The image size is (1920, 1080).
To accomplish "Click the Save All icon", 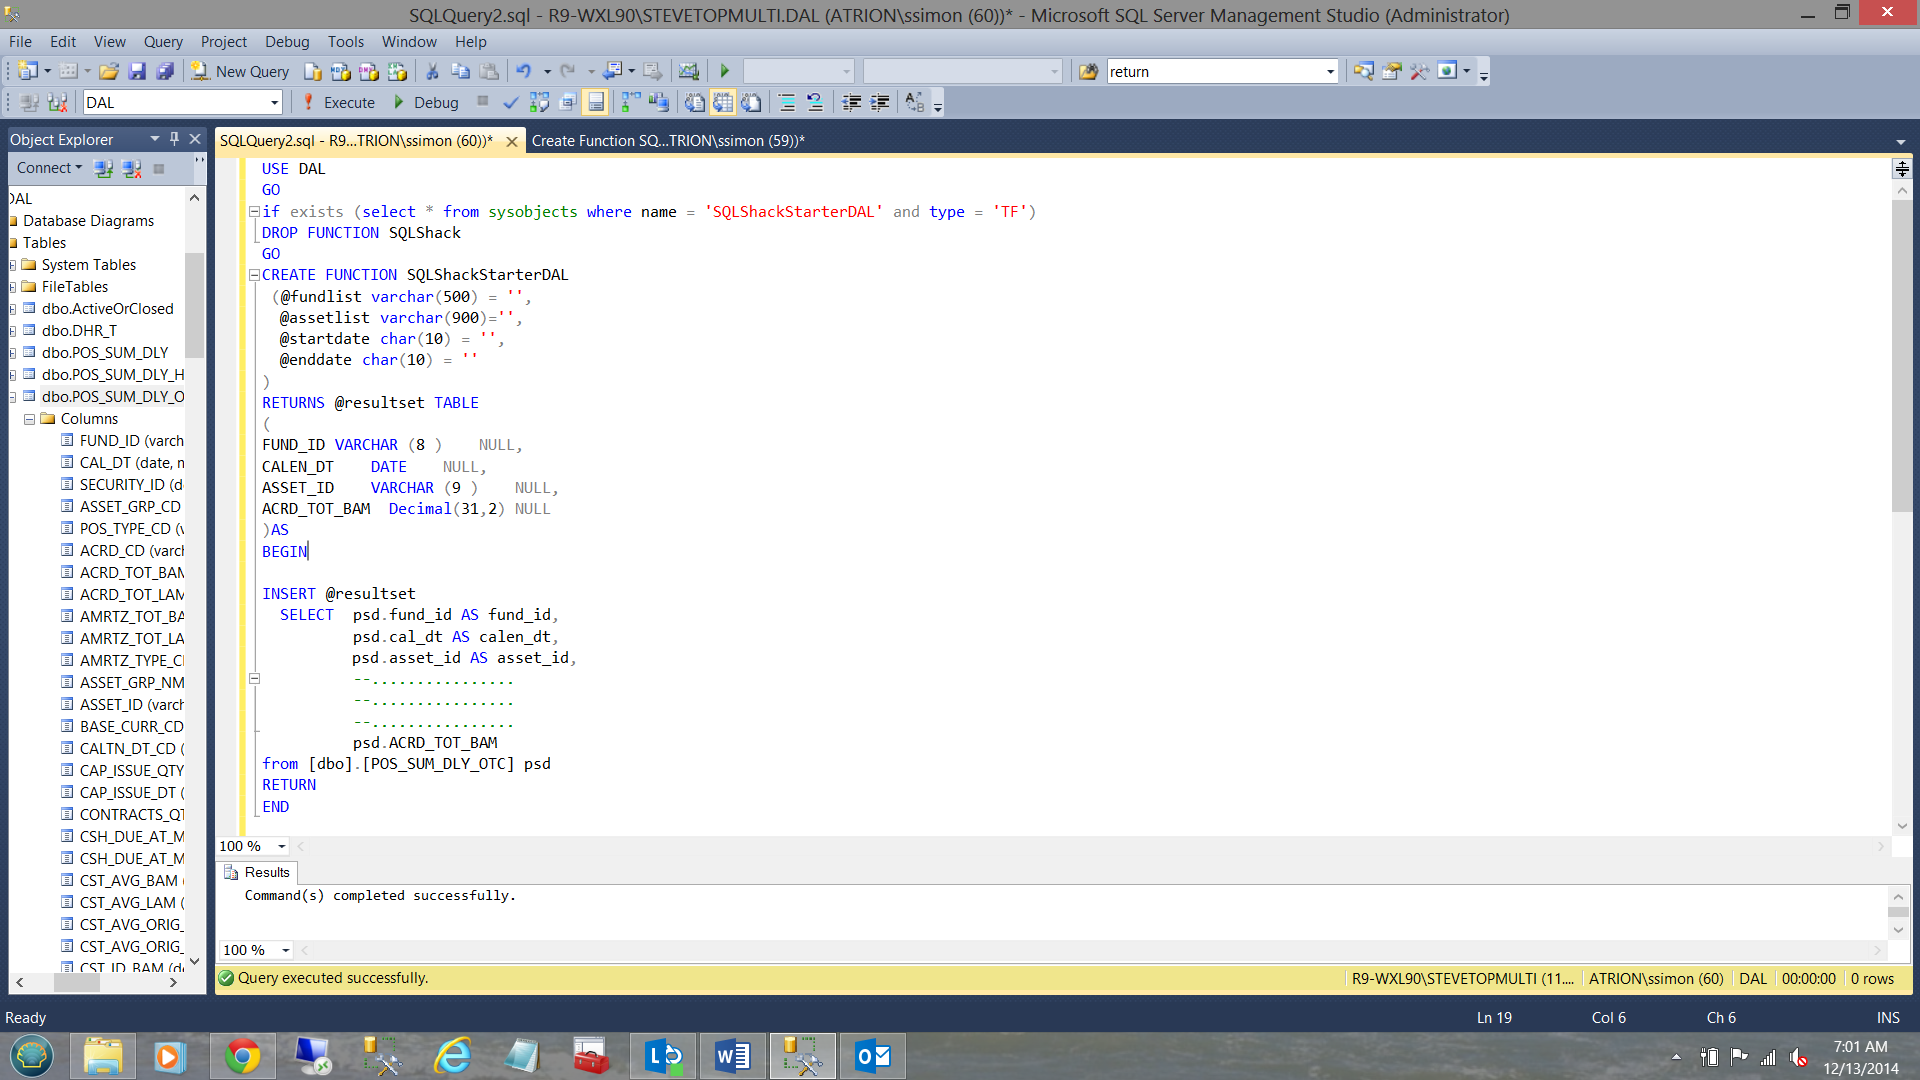I will click(x=165, y=71).
